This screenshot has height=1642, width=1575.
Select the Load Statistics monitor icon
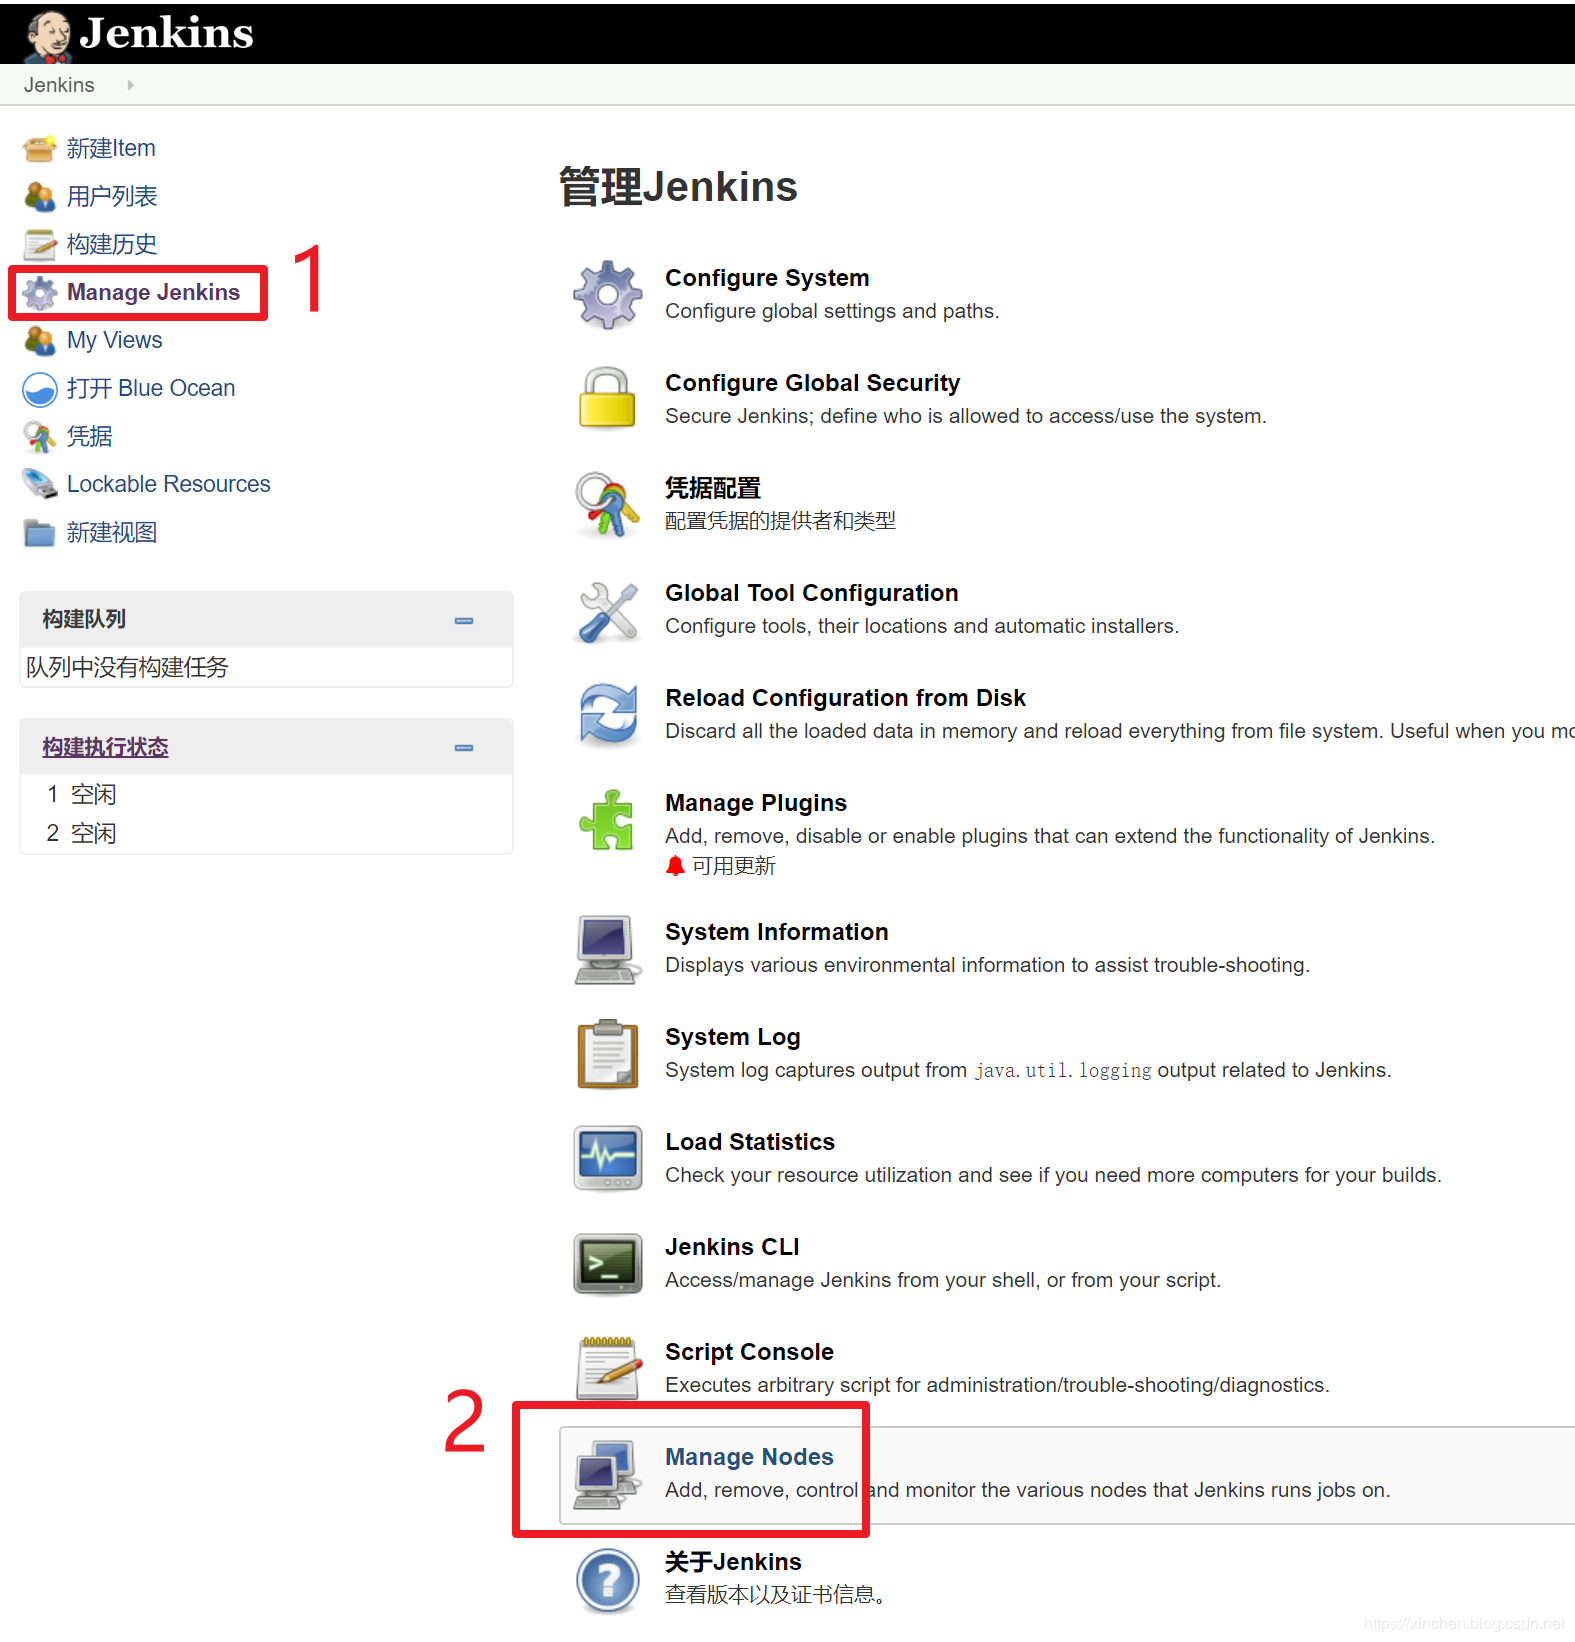607,1158
